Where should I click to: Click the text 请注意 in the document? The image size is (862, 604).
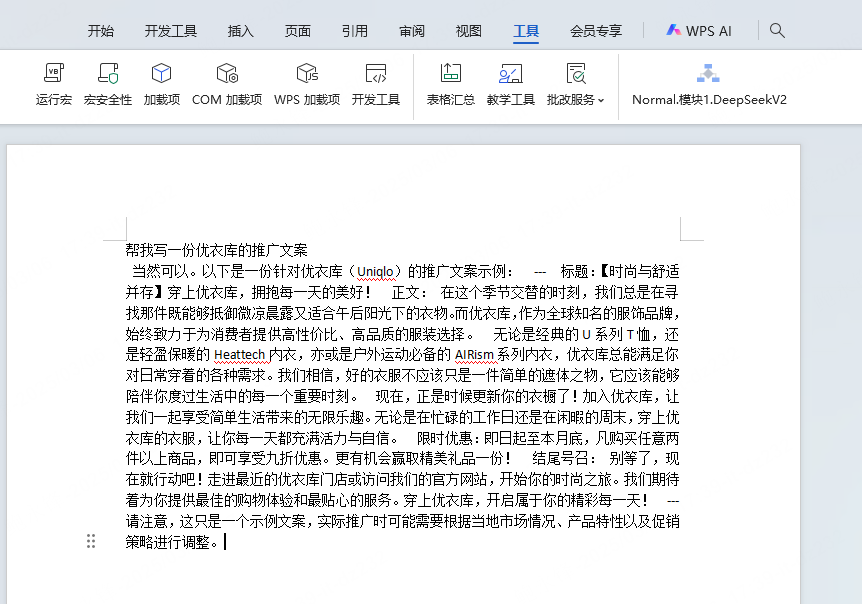pos(146,522)
